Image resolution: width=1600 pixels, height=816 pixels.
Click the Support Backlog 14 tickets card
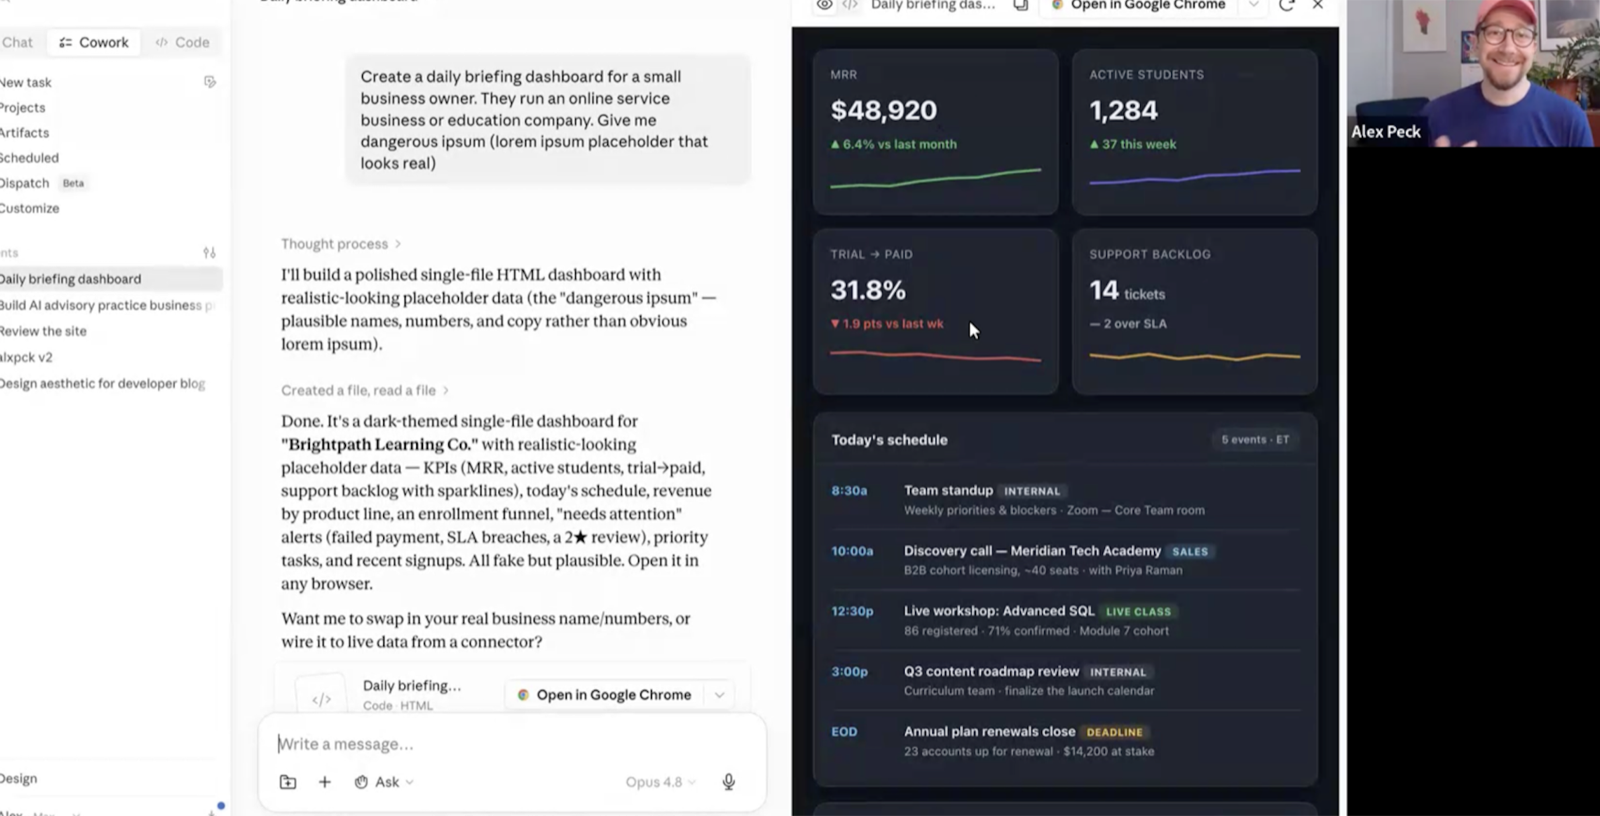click(x=1194, y=311)
